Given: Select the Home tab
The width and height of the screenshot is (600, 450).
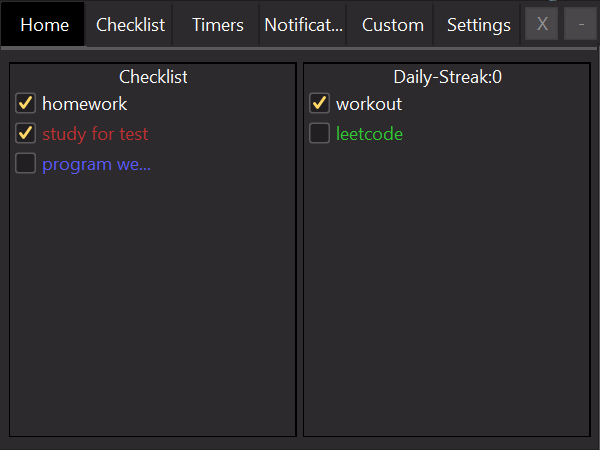Looking at the screenshot, I should click(x=44, y=25).
